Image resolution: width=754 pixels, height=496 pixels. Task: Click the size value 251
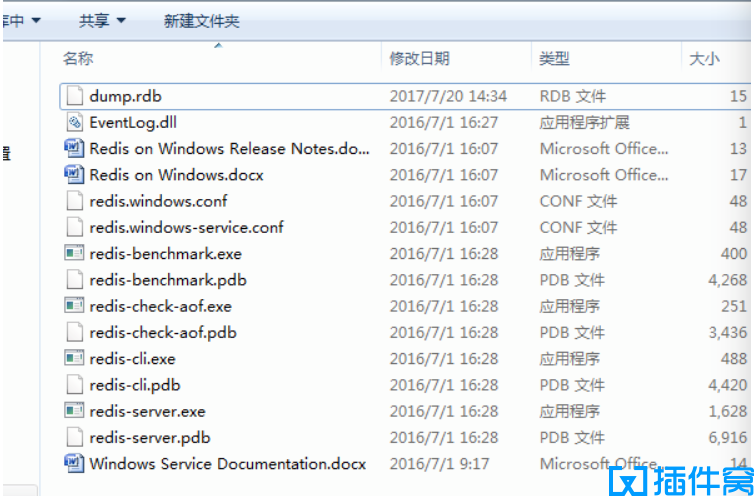pyautogui.click(x=734, y=306)
